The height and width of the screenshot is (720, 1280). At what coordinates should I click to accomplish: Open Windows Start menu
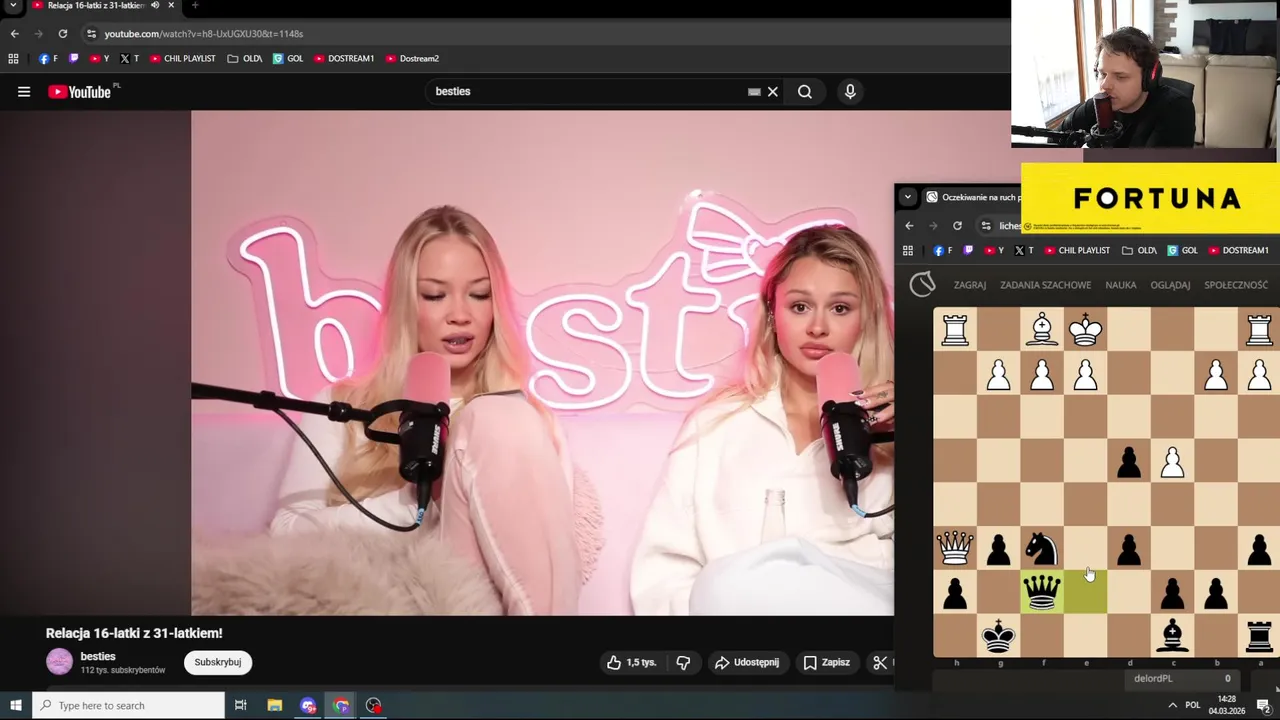click(x=15, y=706)
